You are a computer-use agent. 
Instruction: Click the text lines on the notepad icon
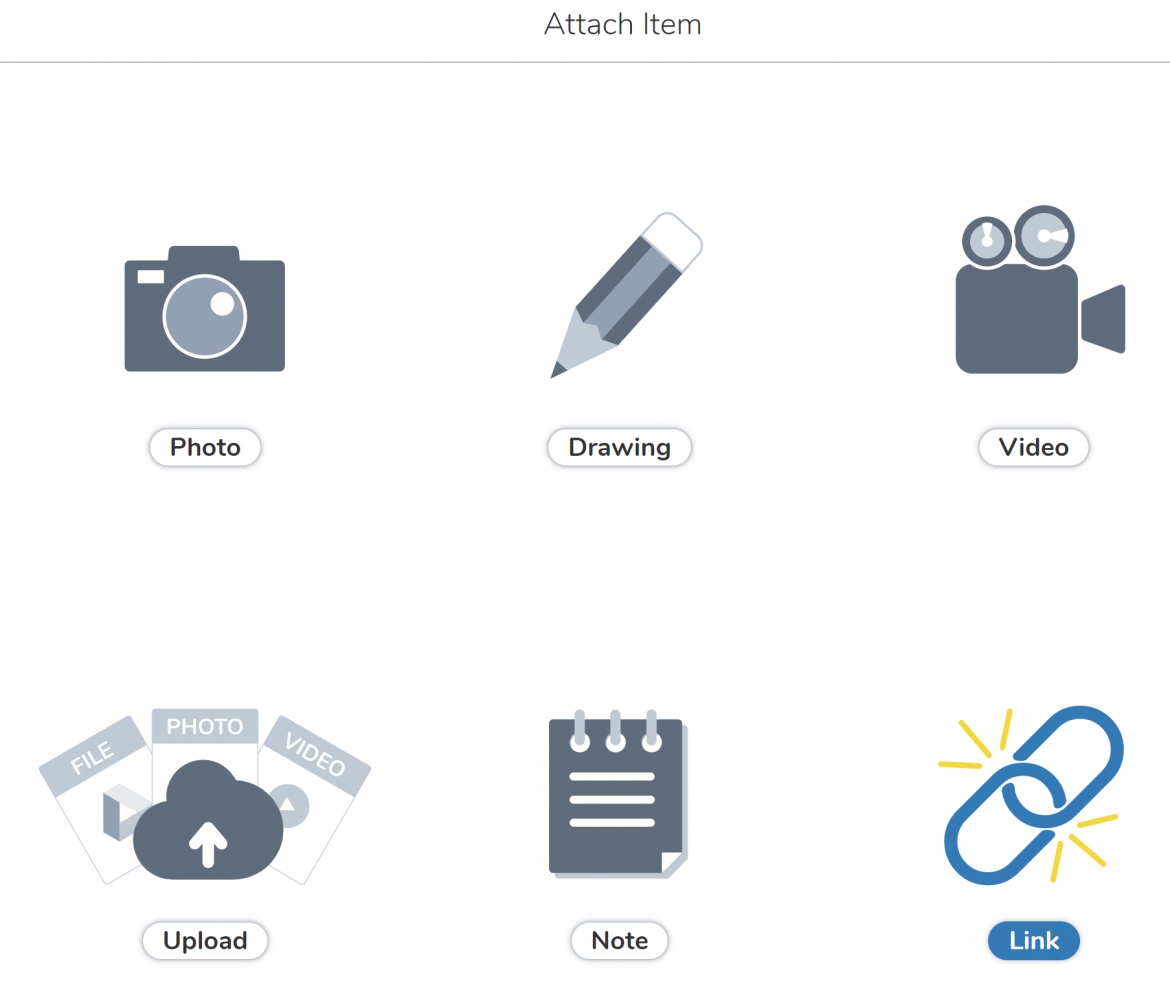612,800
